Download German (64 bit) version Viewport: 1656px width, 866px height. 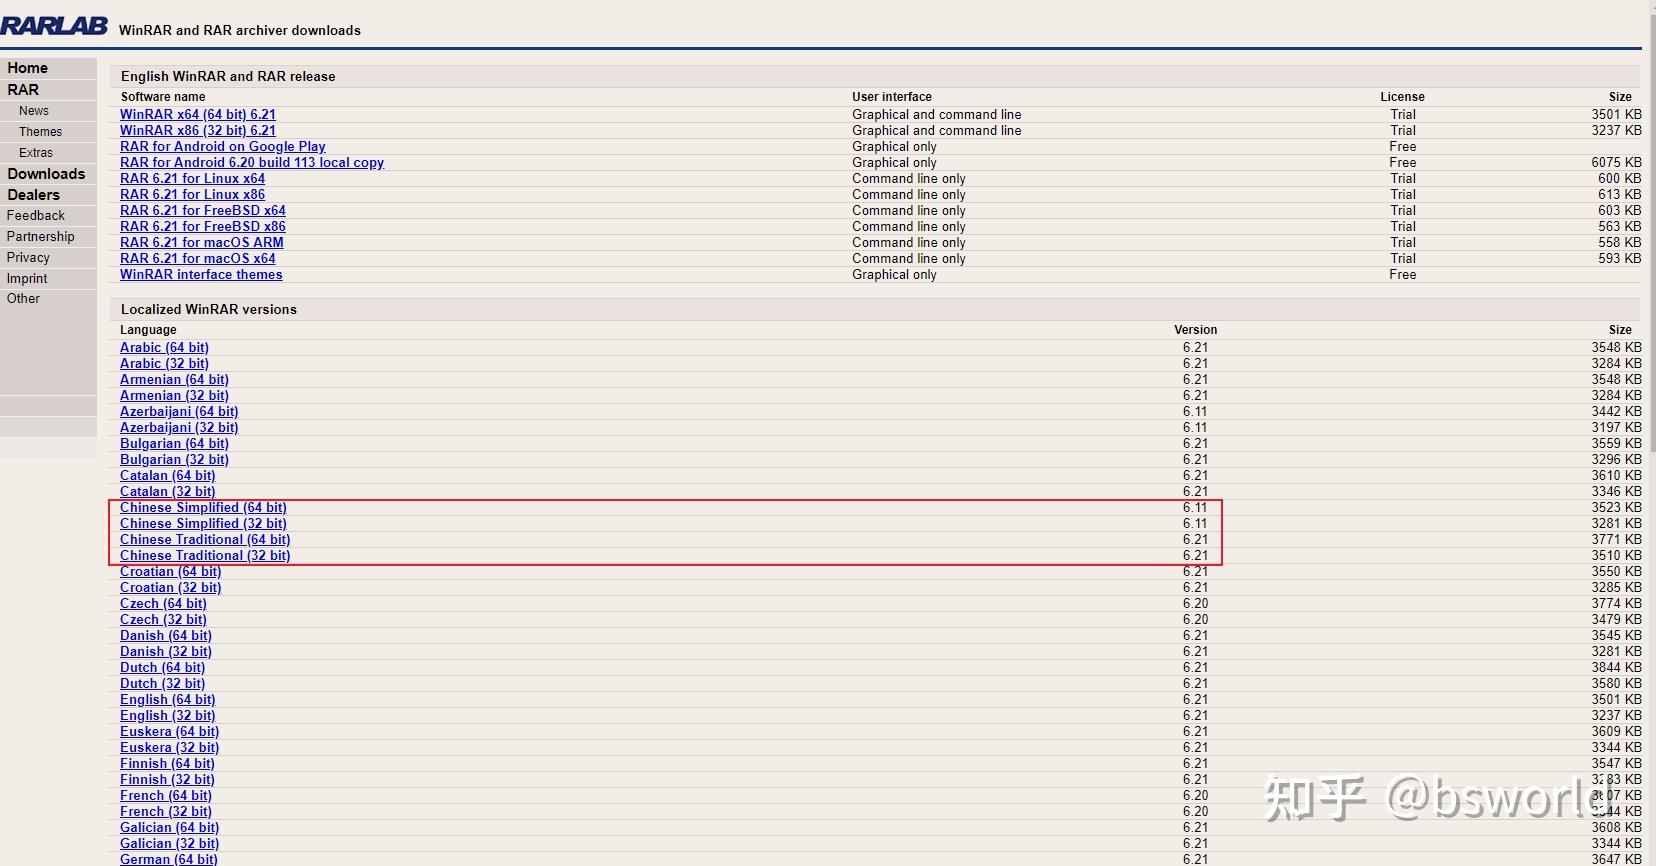point(168,859)
